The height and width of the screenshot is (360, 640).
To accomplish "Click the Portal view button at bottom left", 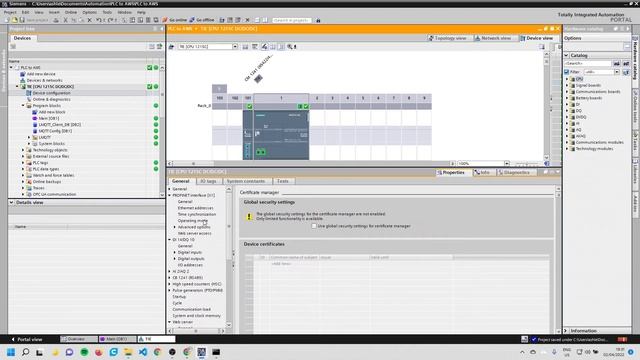I will pos(26,339).
